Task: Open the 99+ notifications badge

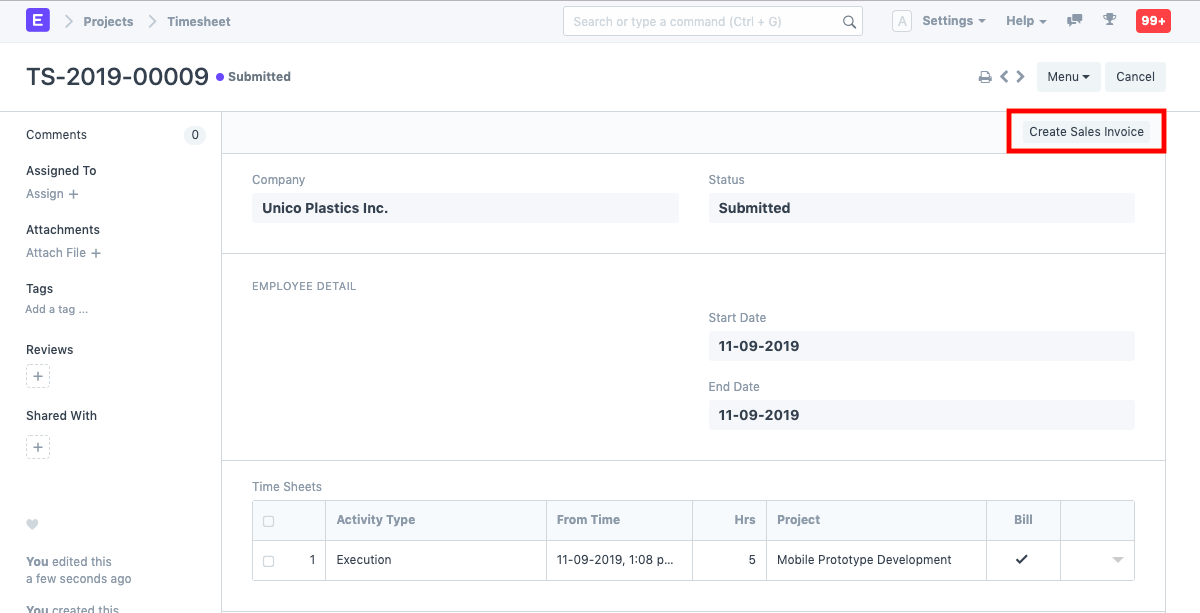Action: point(1153,20)
